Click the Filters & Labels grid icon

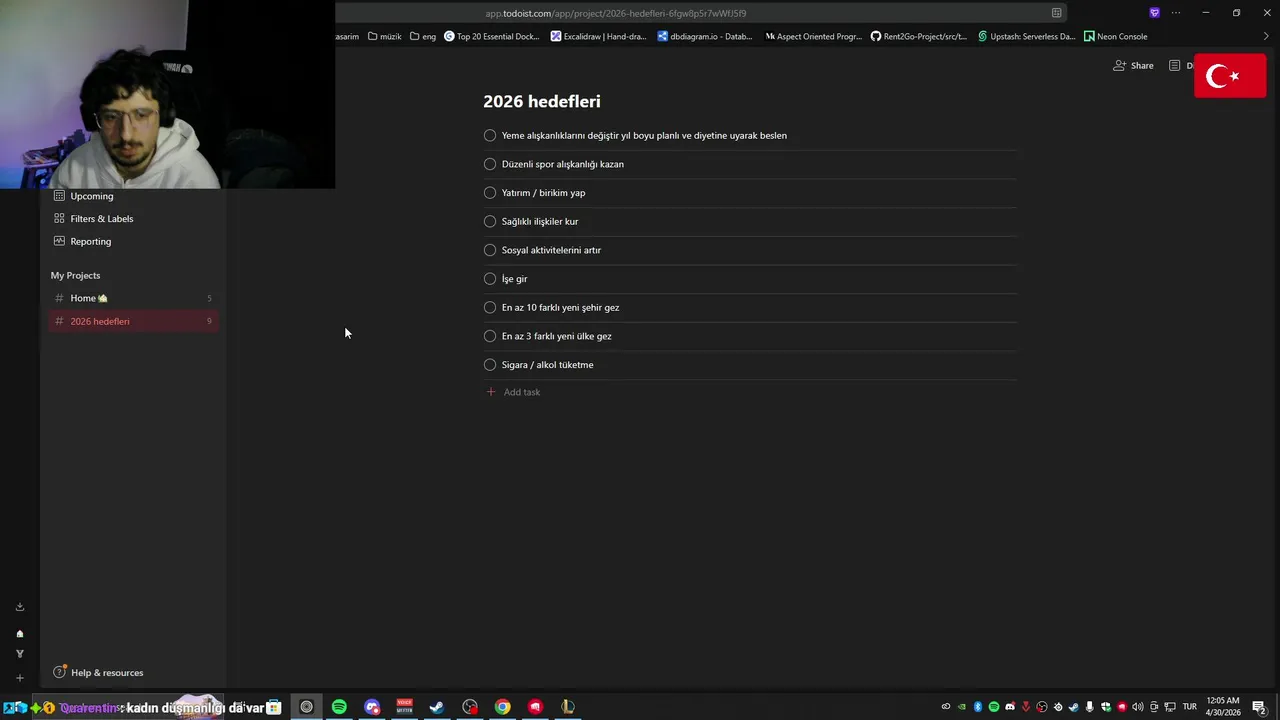59,218
